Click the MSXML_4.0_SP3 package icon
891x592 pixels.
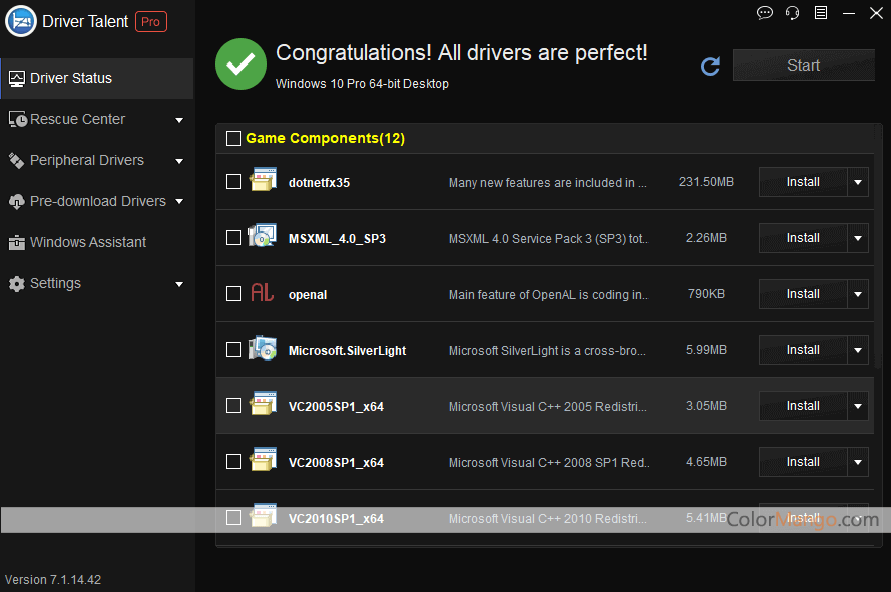[262, 237]
